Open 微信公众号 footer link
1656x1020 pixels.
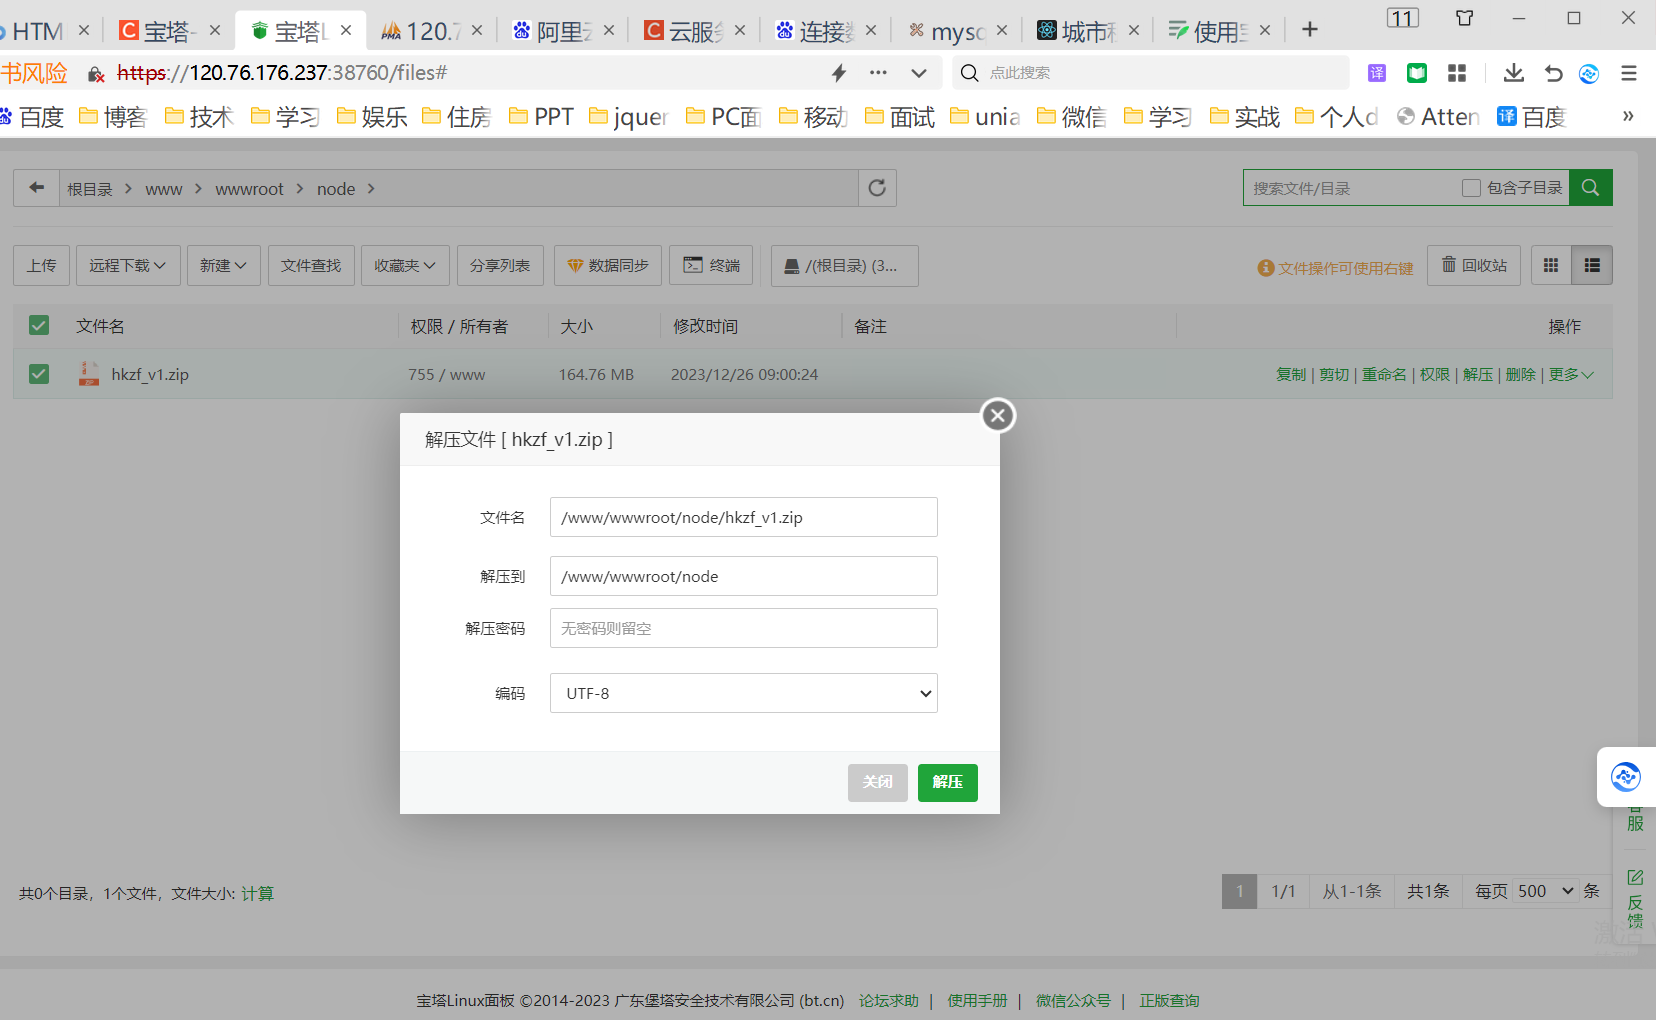coord(1073,1000)
